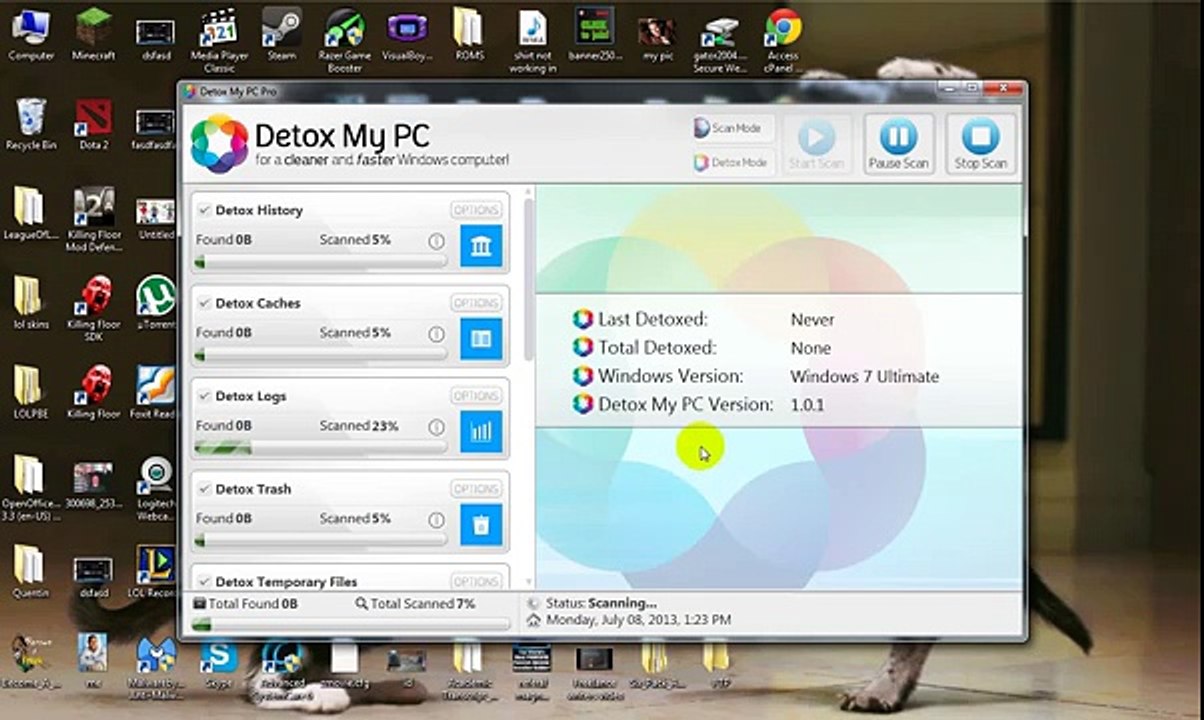The image size is (1204, 720).
Task: Select the LOLPBE folder icon
Action: click(x=29, y=393)
